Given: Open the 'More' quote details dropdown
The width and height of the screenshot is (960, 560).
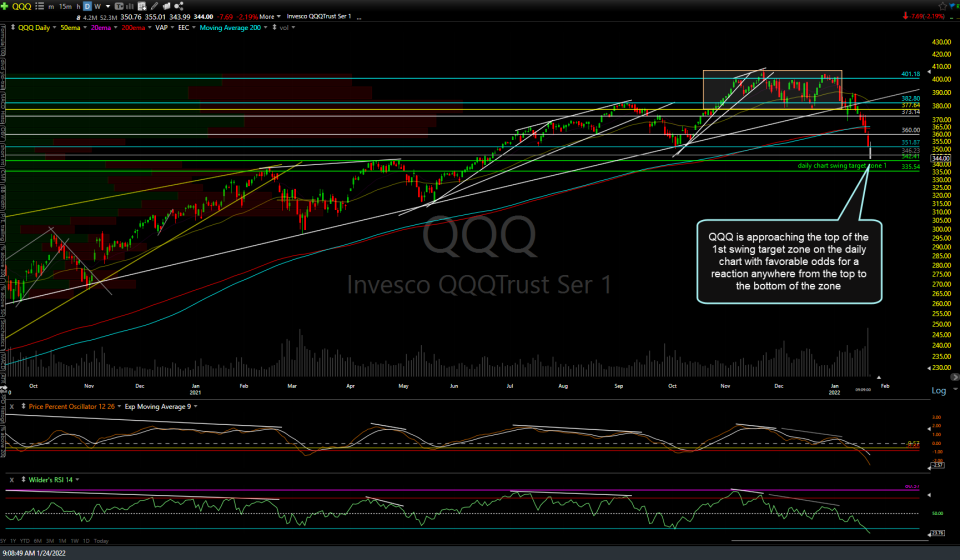Looking at the screenshot, I should [270, 17].
